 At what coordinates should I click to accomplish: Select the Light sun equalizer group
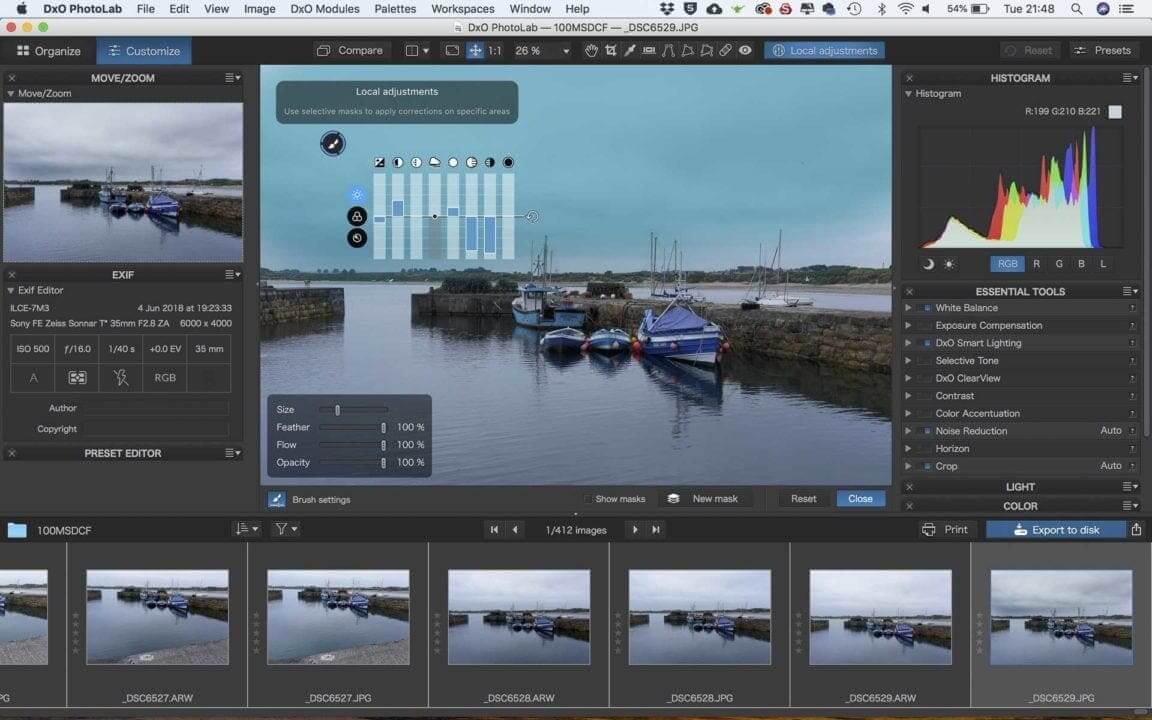[x=356, y=195]
